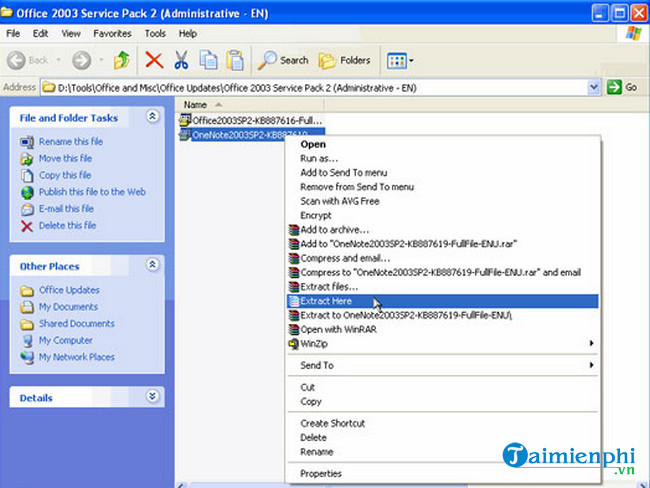This screenshot has height=488, width=650.
Task: Select the Office2003SP2-KB887616 file icon
Action: [184, 120]
